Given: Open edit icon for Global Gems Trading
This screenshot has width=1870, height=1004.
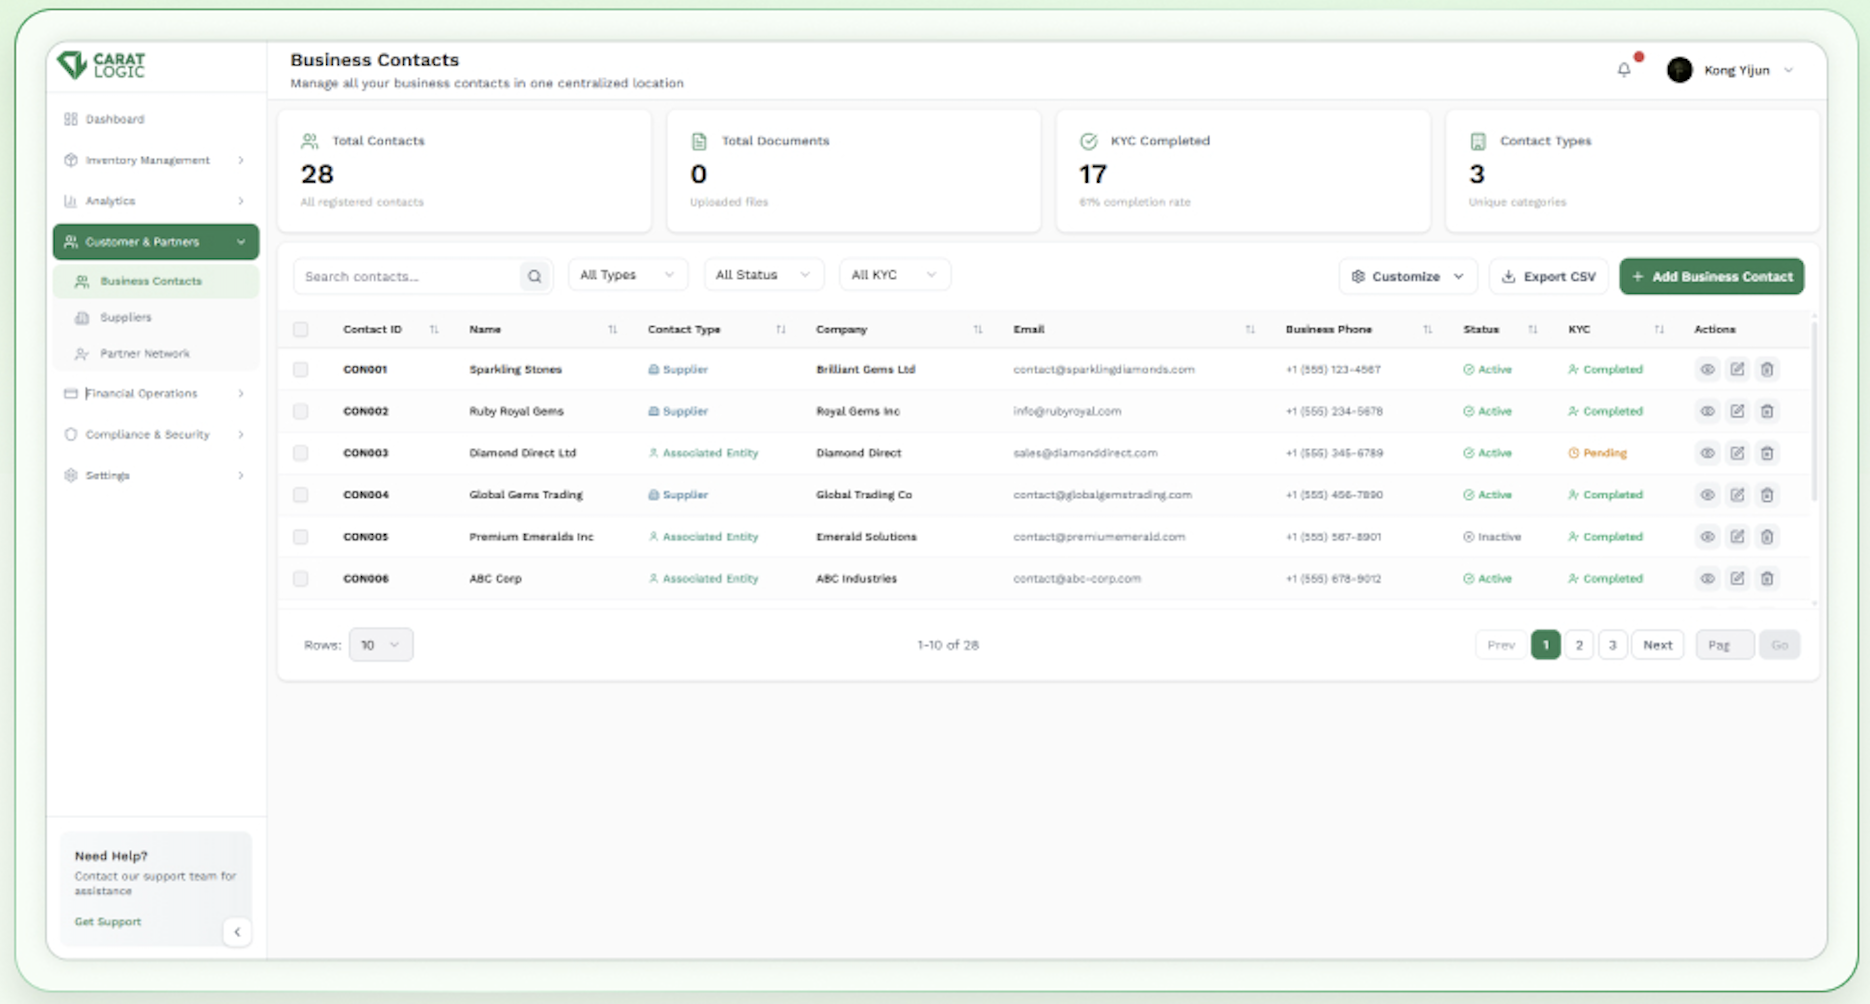Looking at the screenshot, I should tap(1737, 495).
